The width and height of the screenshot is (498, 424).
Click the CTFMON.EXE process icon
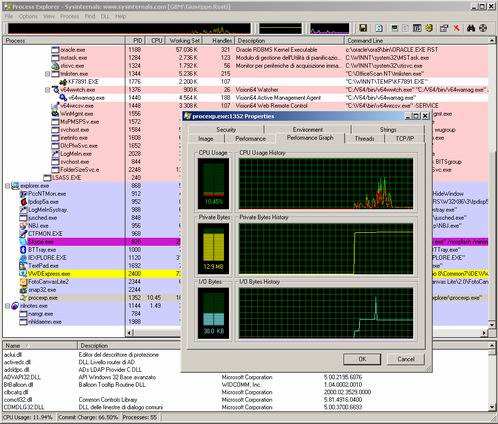[x=23, y=234]
